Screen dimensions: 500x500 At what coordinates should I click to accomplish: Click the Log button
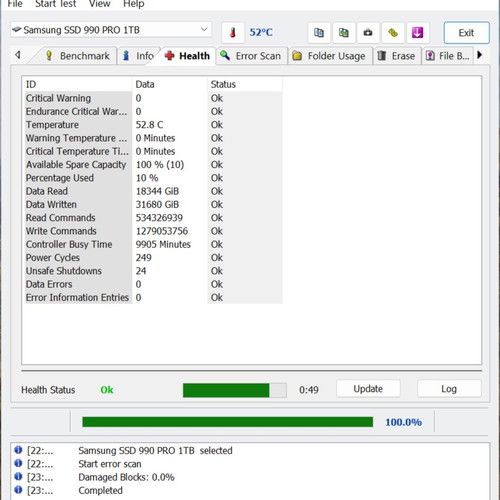coord(449,389)
